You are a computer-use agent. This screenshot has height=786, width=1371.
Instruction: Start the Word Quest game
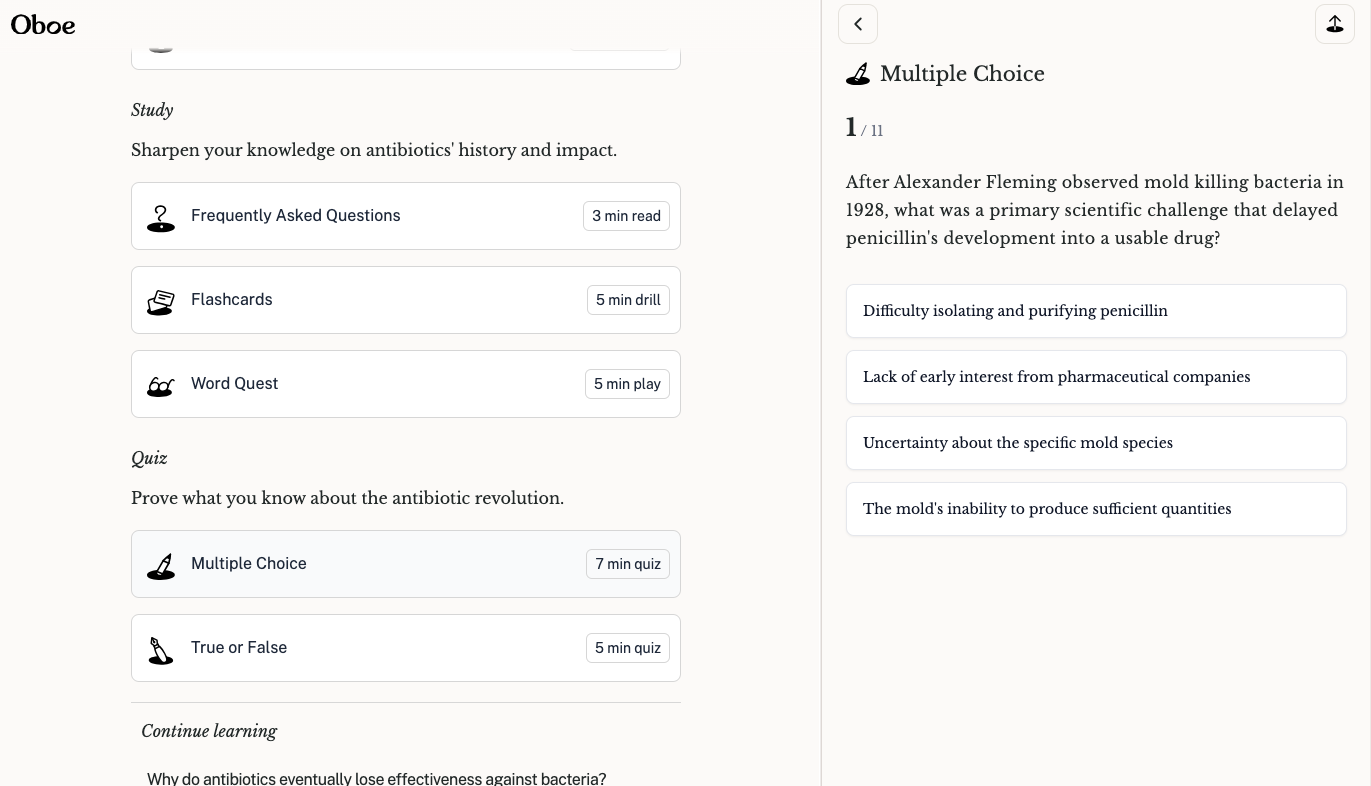coord(235,384)
